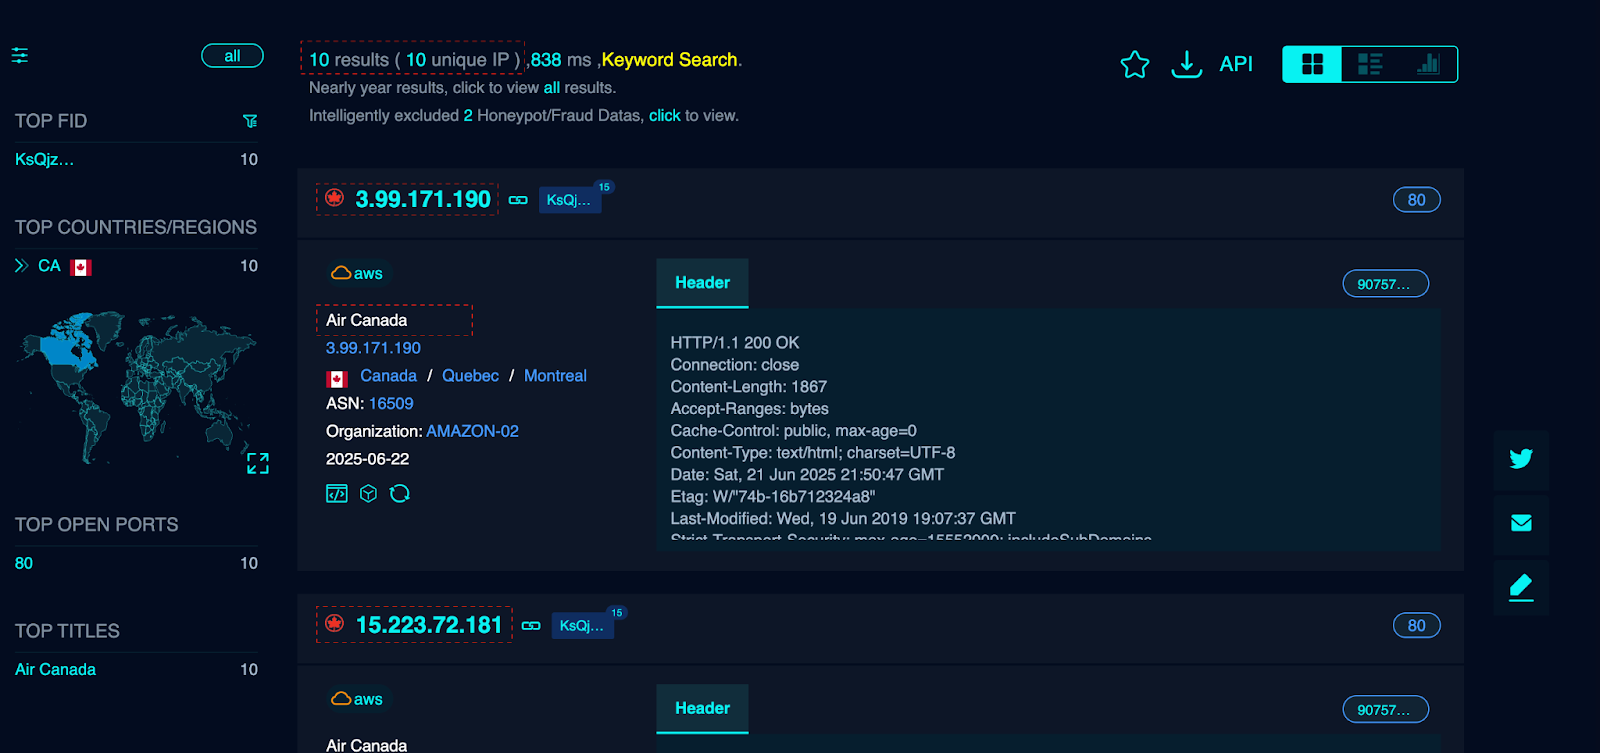This screenshot has width=1600, height=753.
Task: Select the KsQj… tag for 3.99.171.190
Action: (569, 200)
